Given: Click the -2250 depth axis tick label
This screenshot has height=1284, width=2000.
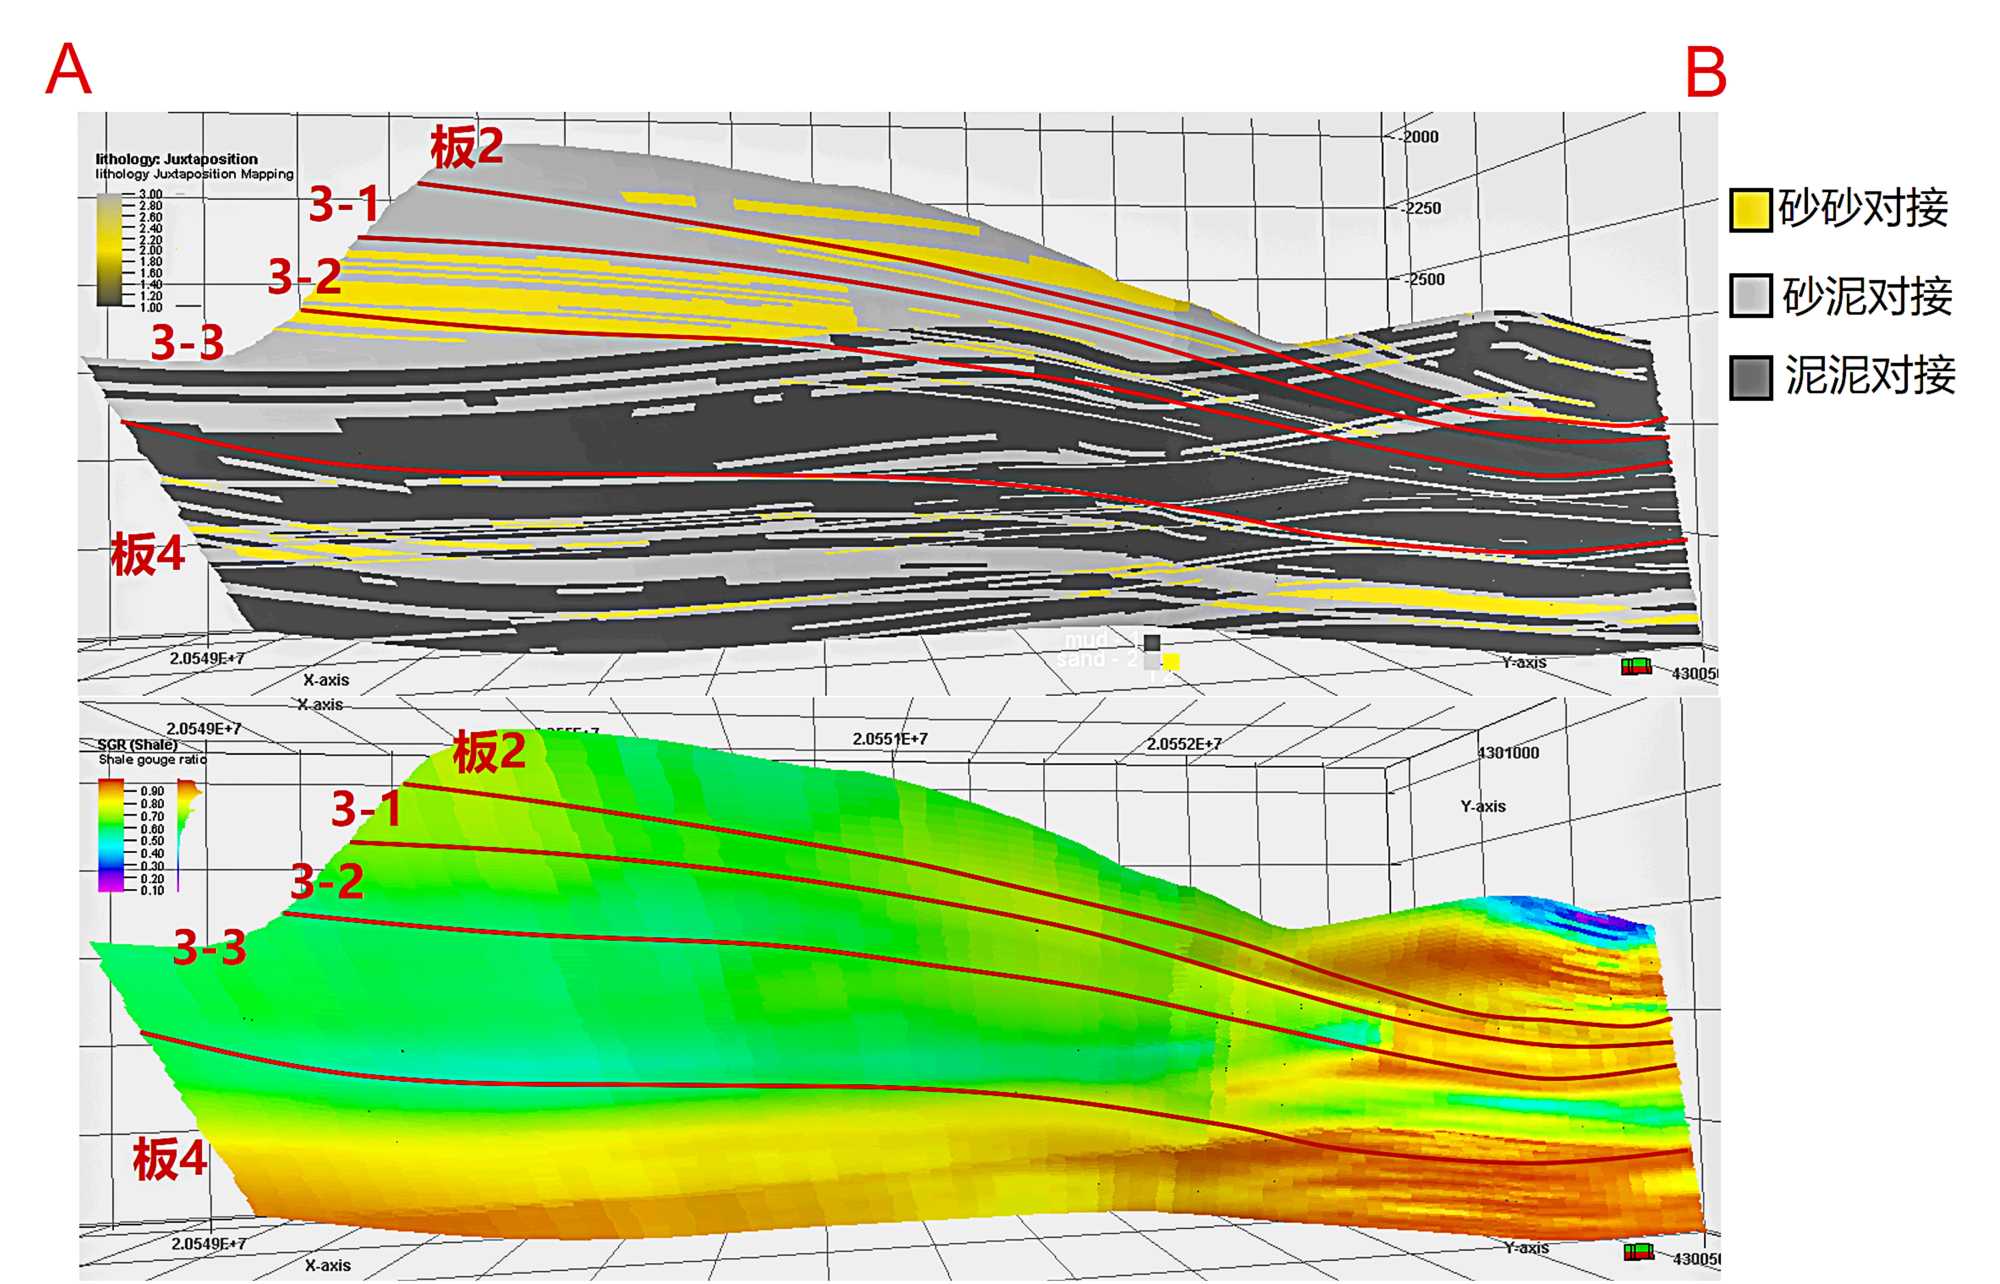Looking at the screenshot, I should (x=1421, y=208).
